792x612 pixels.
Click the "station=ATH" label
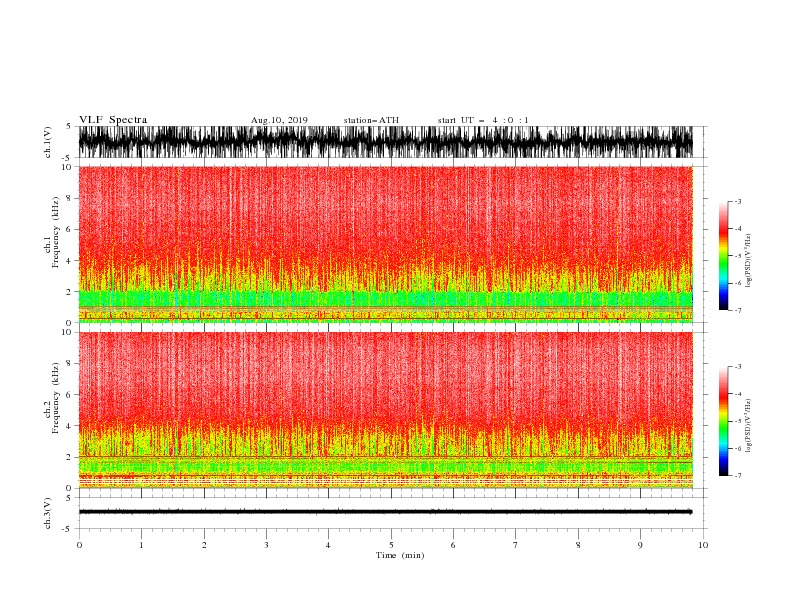pos(371,120)
